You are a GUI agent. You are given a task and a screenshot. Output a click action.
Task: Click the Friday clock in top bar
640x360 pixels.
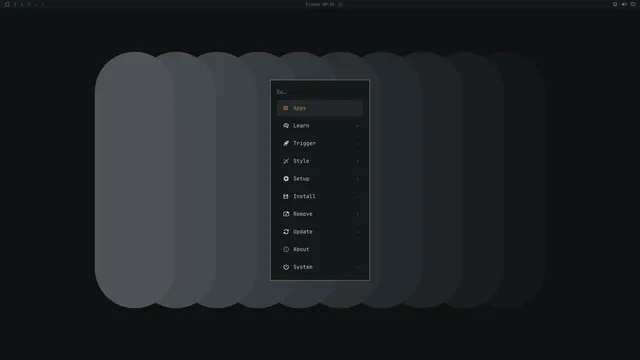click(x=320, y=4)
